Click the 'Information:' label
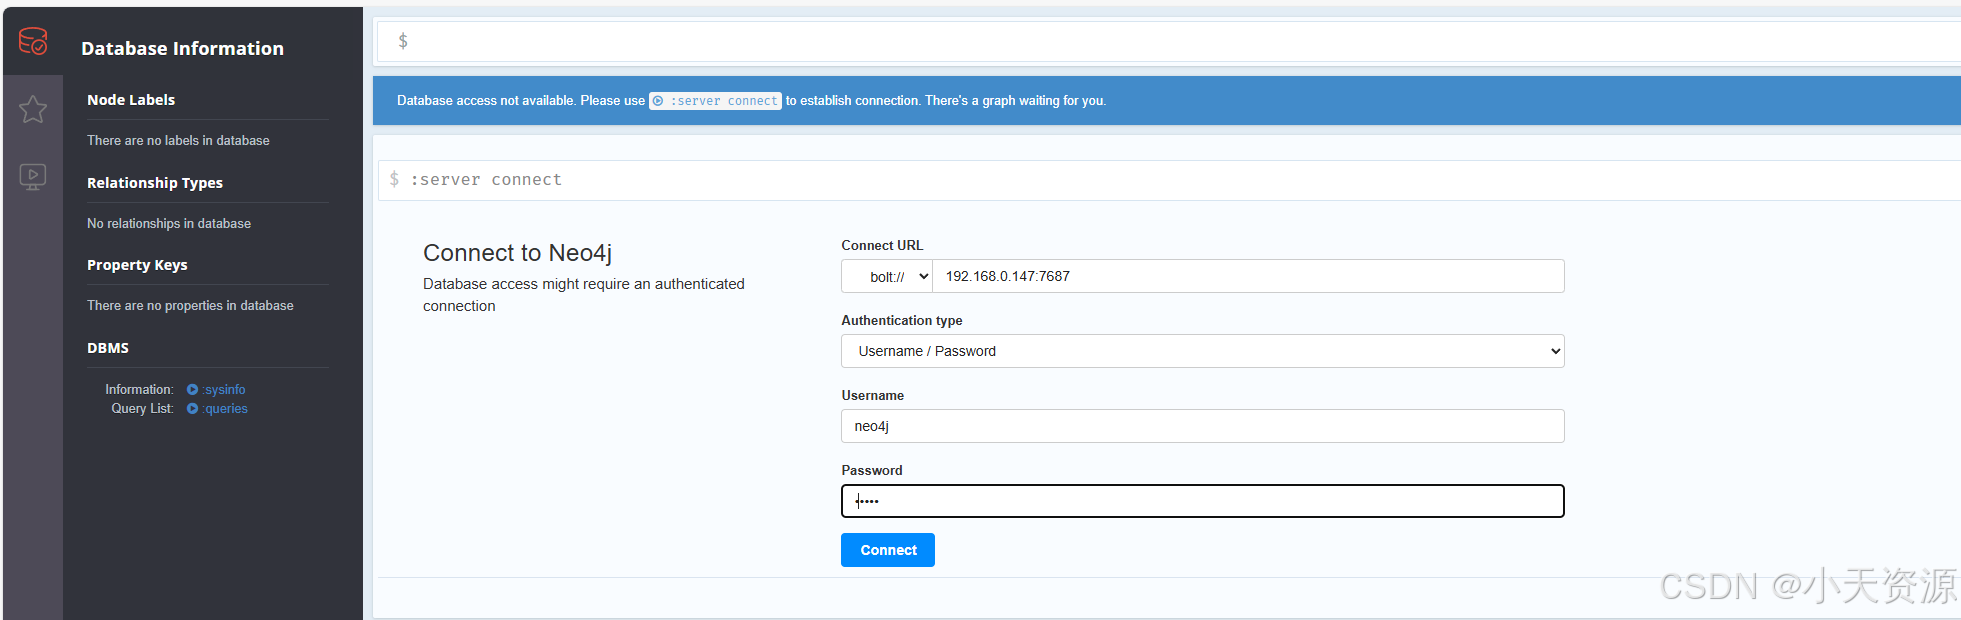Screen dimensions: 1961x620 pos(139,390)
